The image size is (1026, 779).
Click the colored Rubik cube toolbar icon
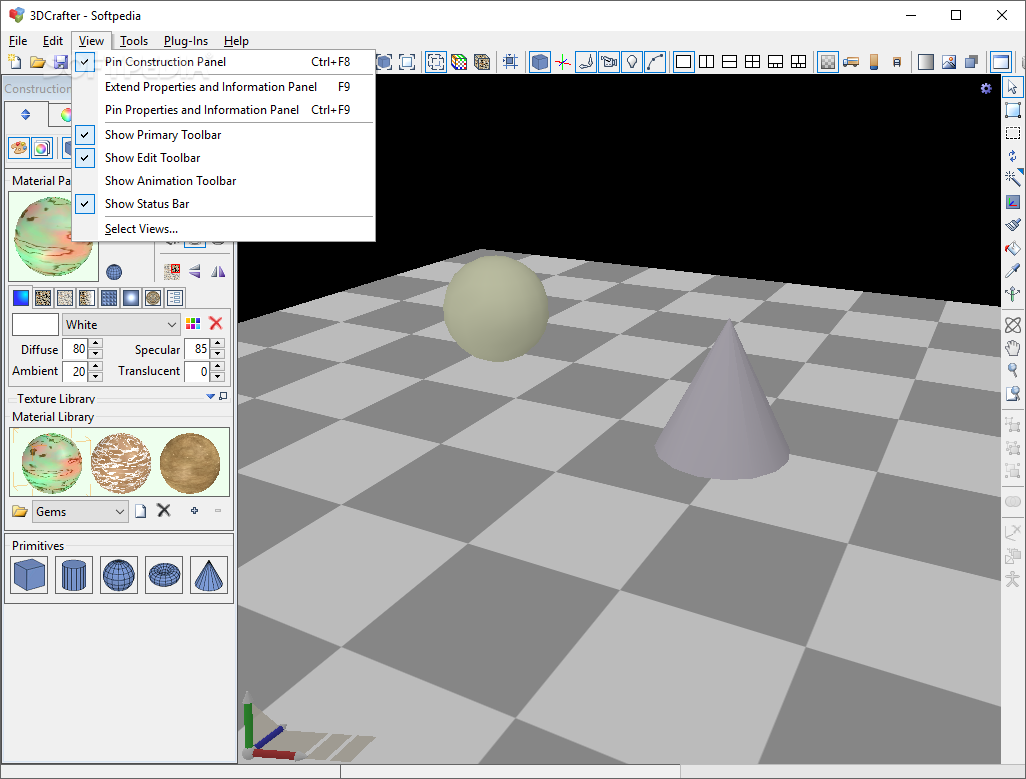click(459, 62)
